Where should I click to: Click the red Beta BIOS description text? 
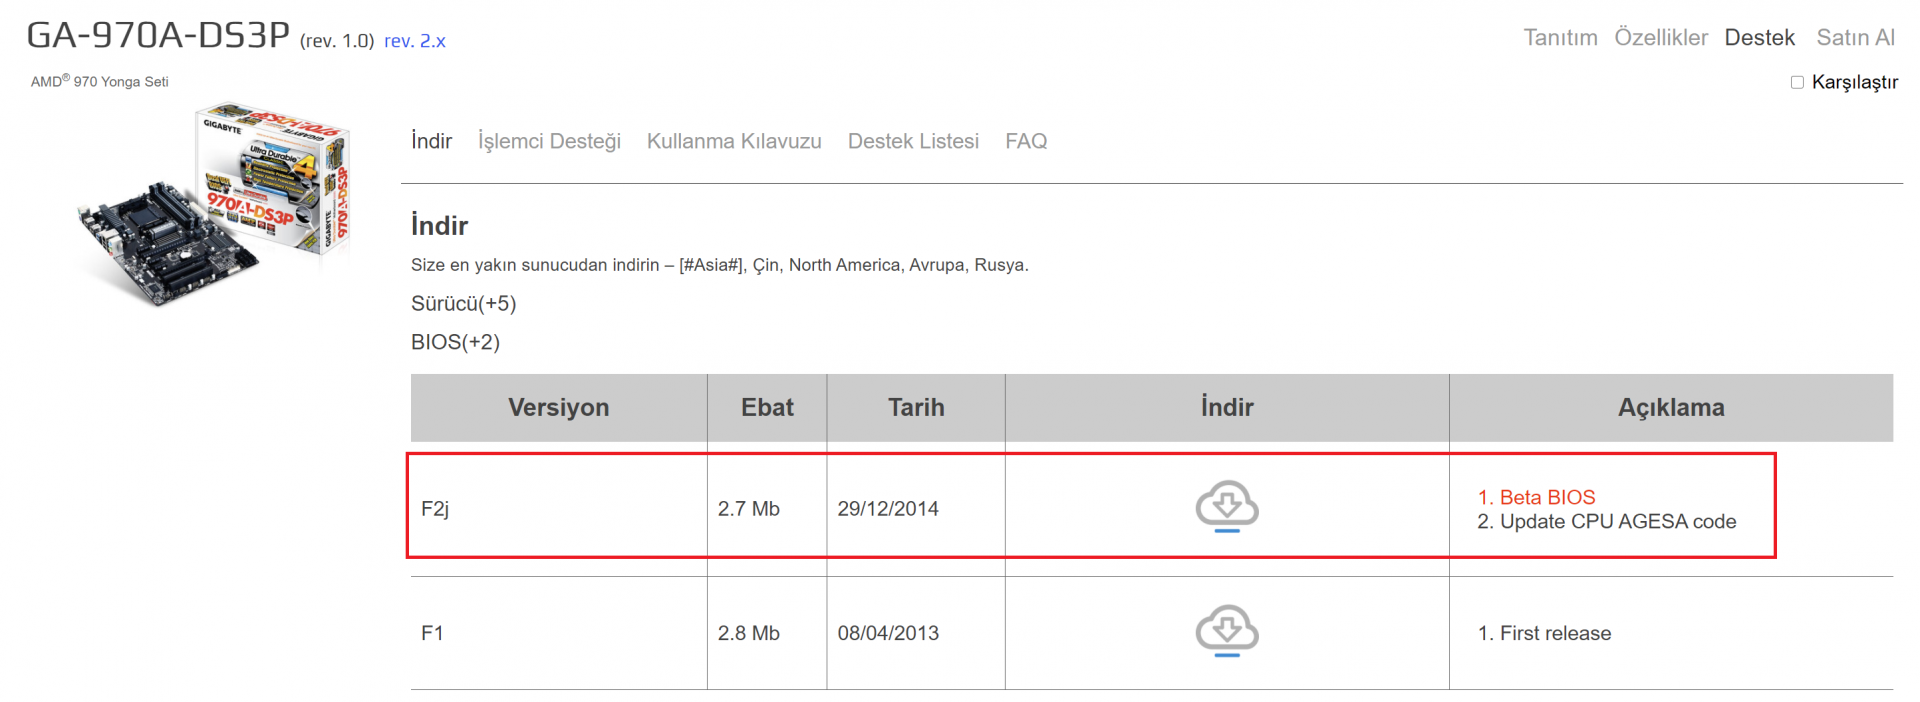pyautogui.click(x=1547, y=497)
